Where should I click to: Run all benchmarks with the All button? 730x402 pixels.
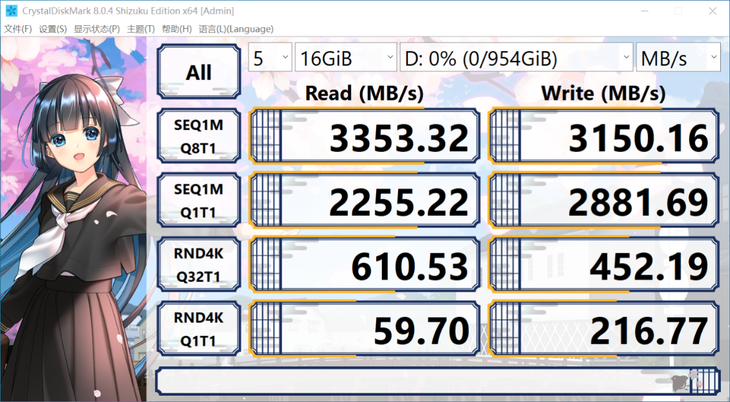199,72
